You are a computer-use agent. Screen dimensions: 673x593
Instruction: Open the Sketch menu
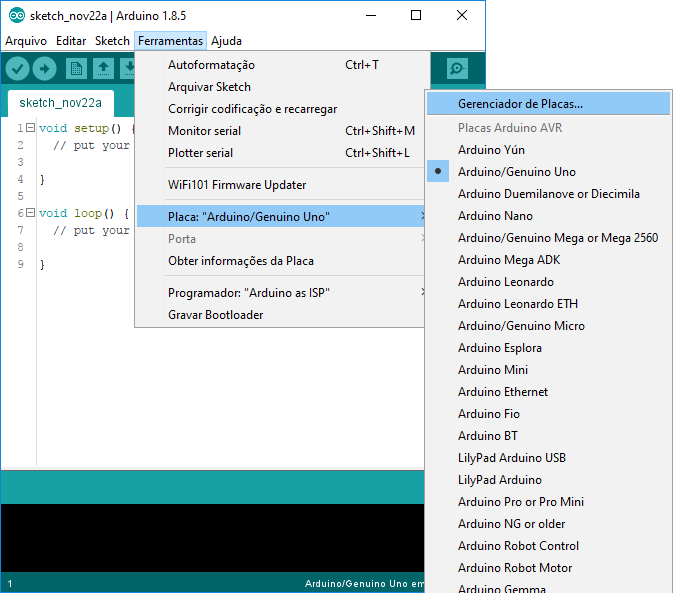pos(112,41)
